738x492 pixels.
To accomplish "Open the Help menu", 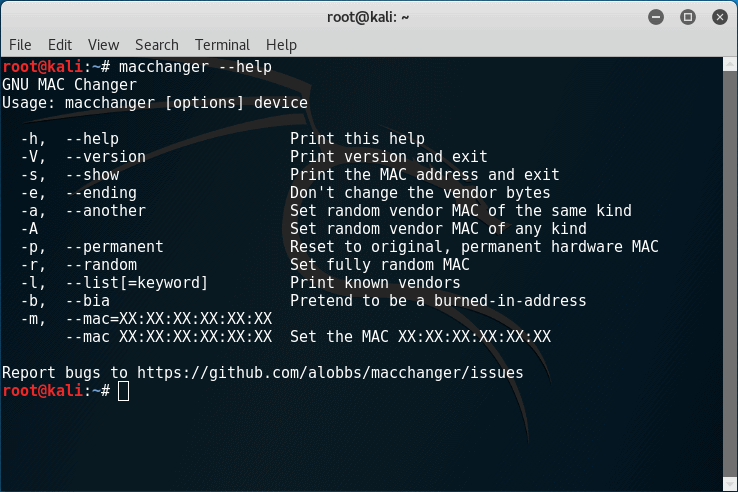I will 281,45.
